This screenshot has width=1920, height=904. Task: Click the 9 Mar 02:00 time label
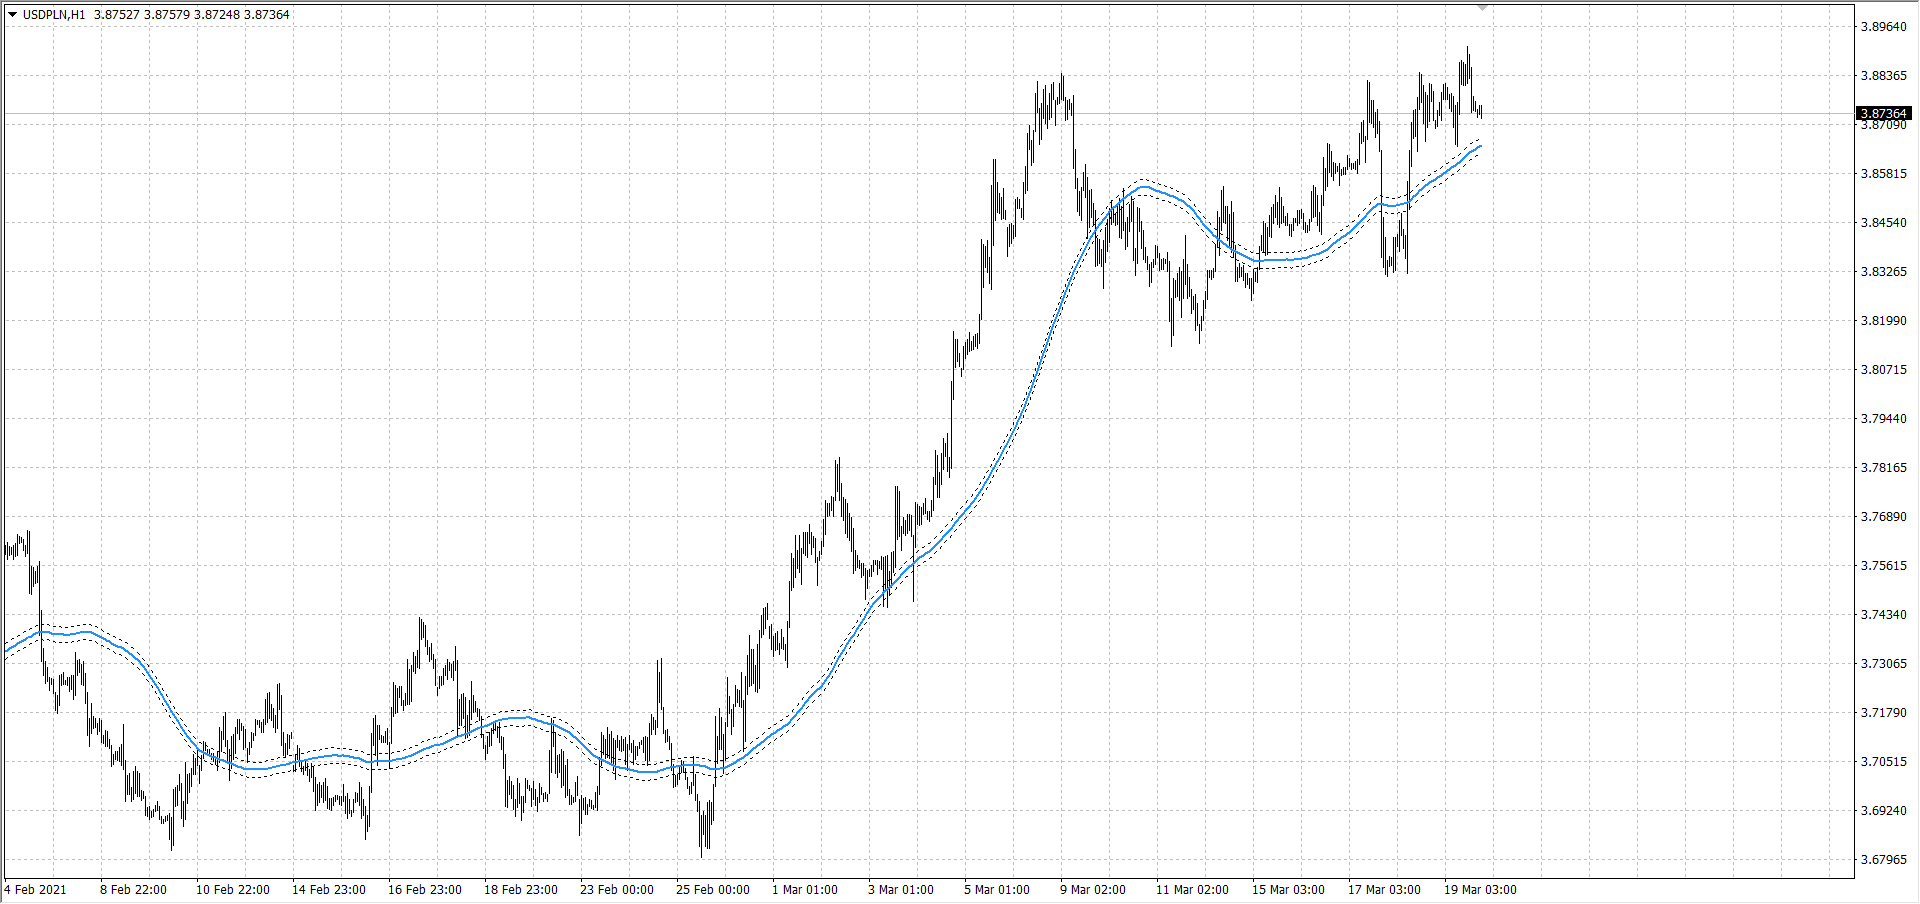click(x=1093, y=890)
